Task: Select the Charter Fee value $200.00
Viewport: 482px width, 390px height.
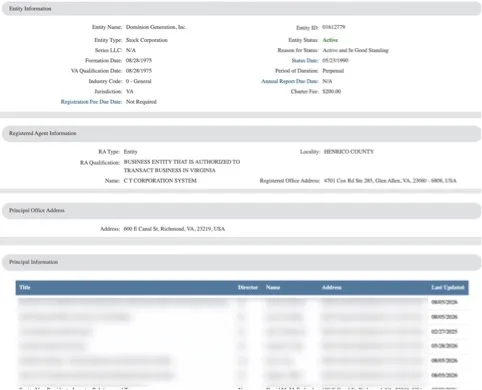Action: (332, 92)
